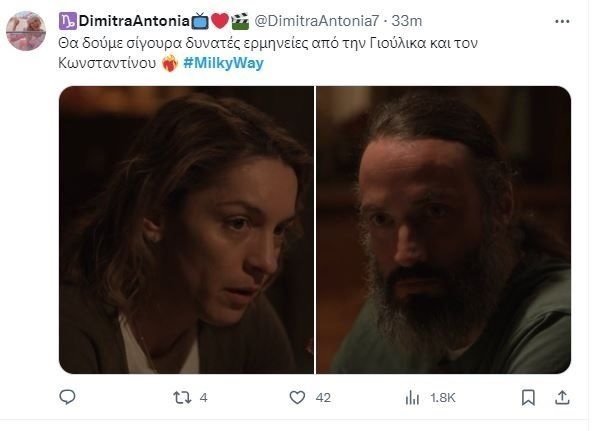The width and height of the screenshot is (600, 431).
Task: Like the tweet with the heart icon
Action: point(296,398)
